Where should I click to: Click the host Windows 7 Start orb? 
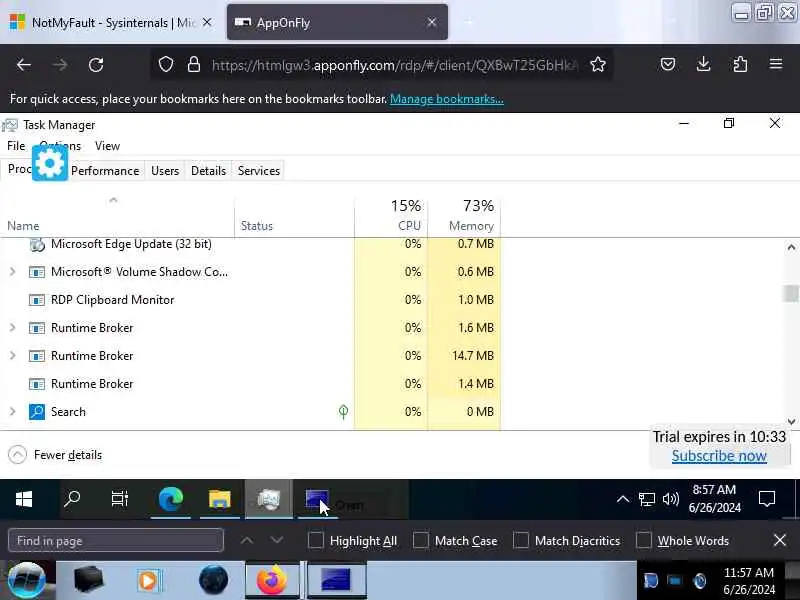pos(26,581)
